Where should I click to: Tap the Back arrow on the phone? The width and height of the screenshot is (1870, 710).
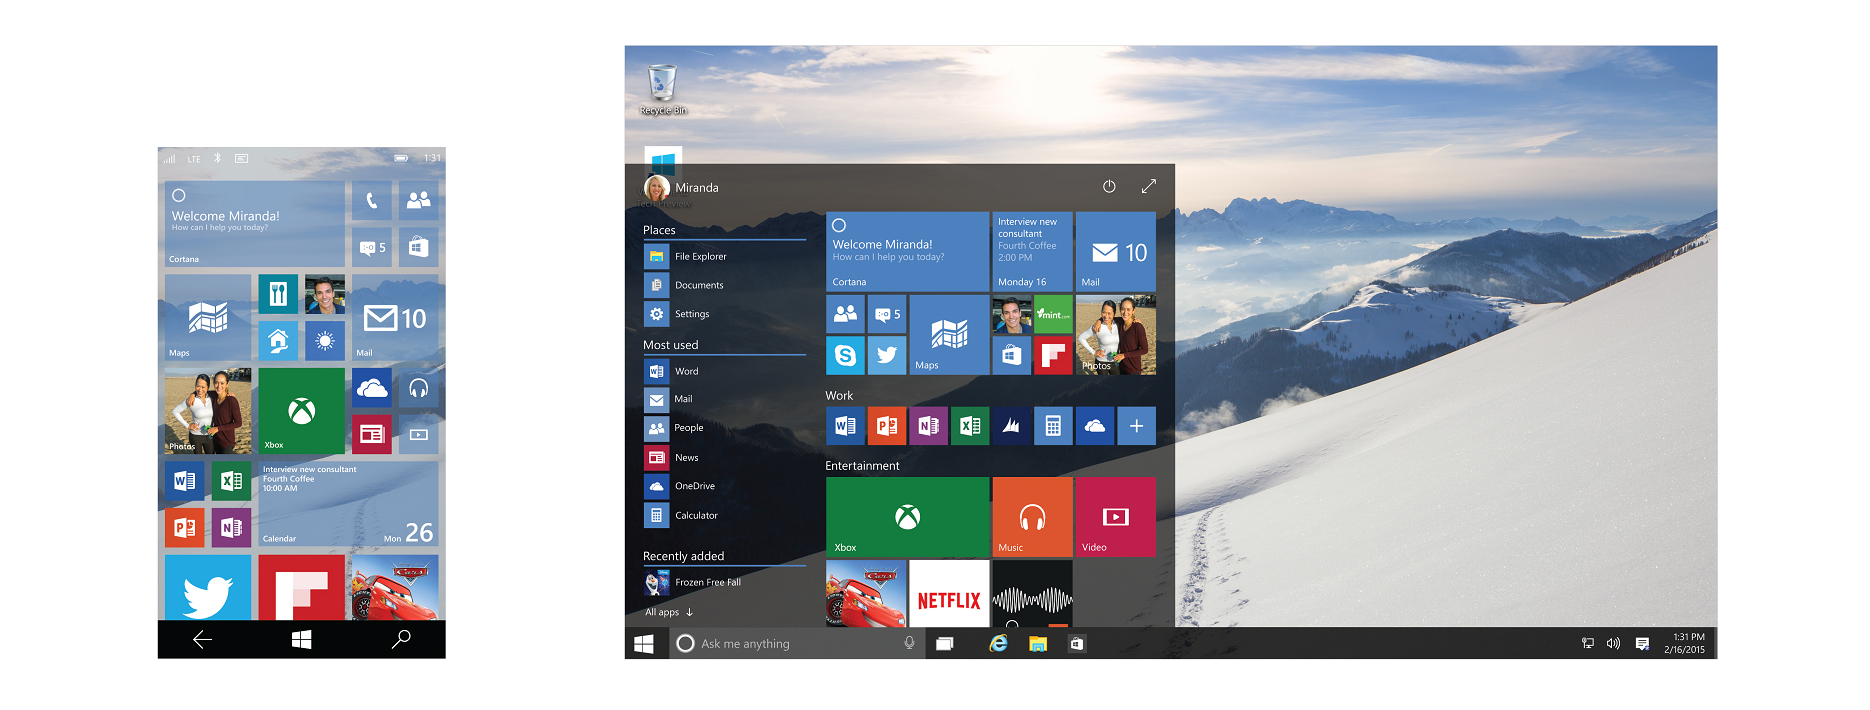tap(202, 639)
